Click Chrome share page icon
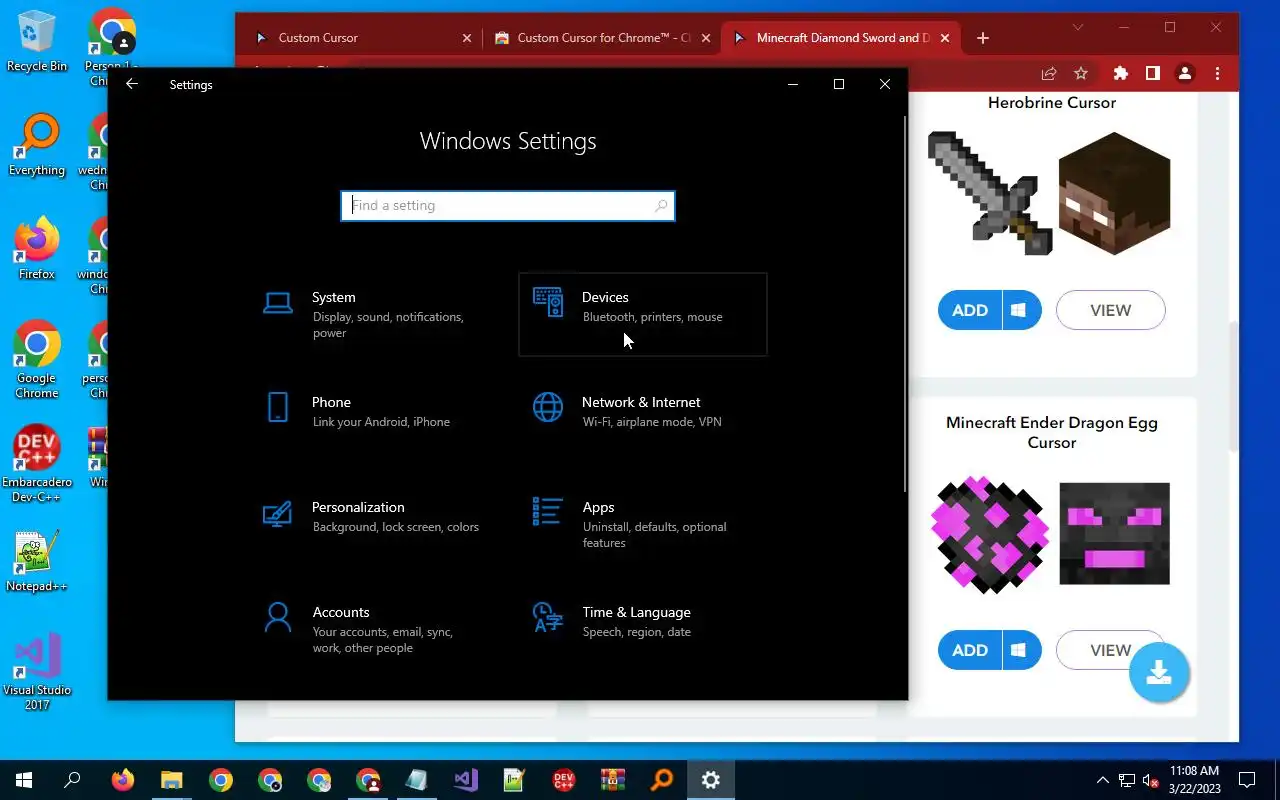1280x800 pixels. tap(1049, 73)
